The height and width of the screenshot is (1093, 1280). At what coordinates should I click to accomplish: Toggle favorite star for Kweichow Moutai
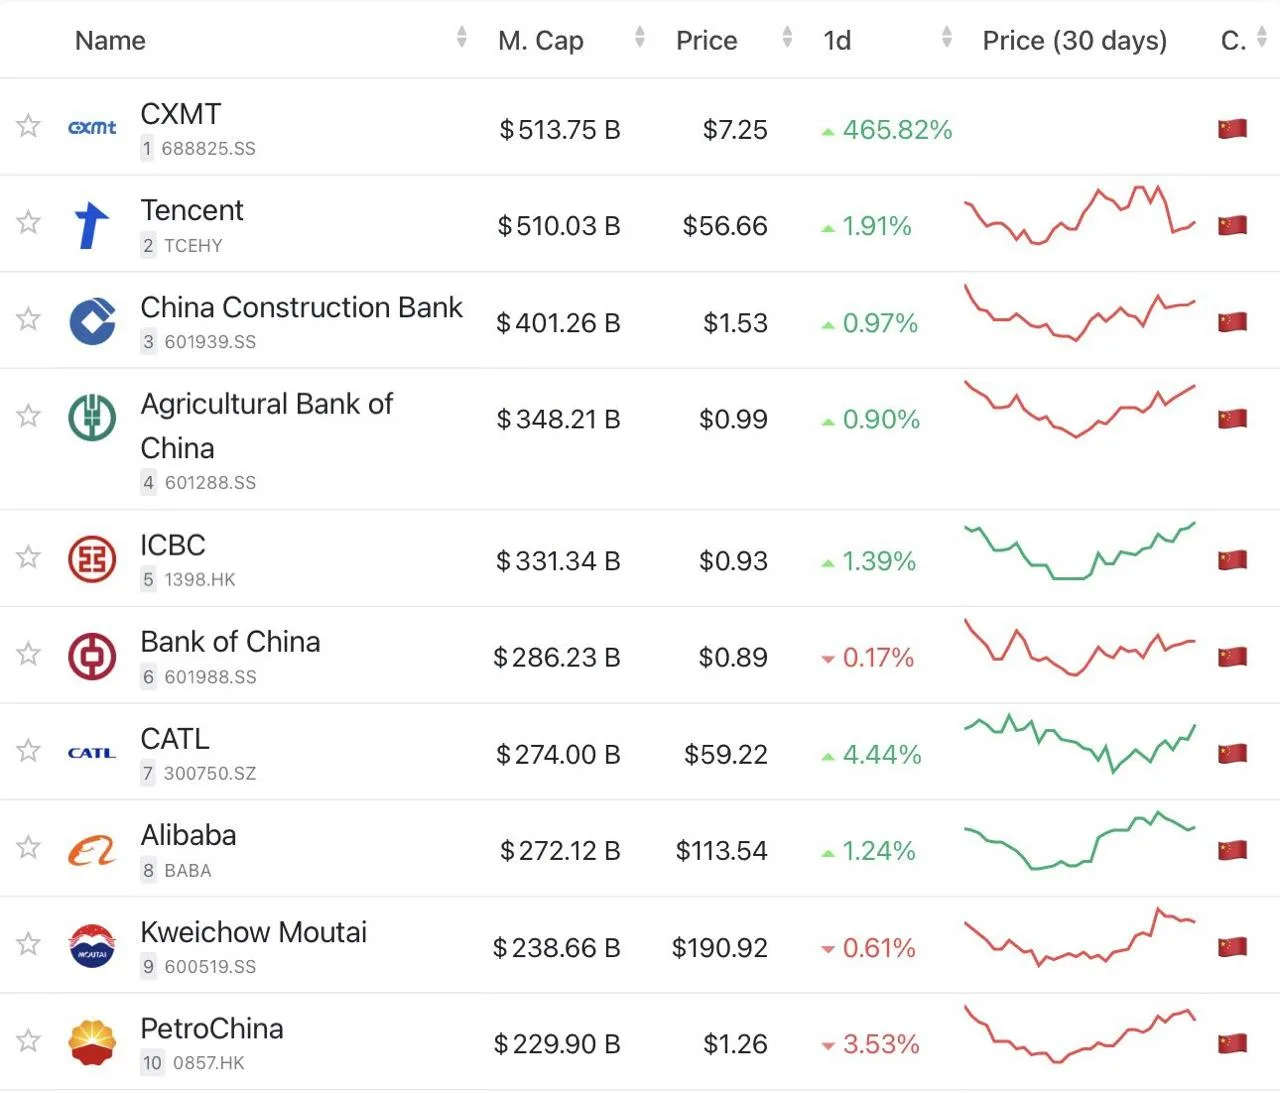pyautogui.click(x=28, y=944)
